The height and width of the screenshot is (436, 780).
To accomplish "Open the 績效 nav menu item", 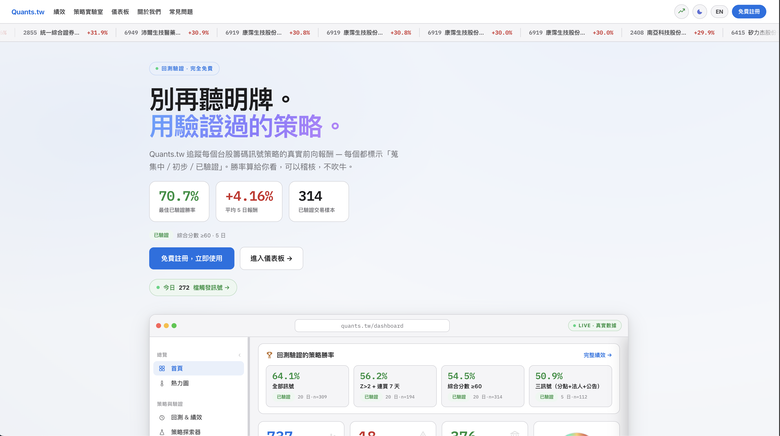I will click(59, 12).
